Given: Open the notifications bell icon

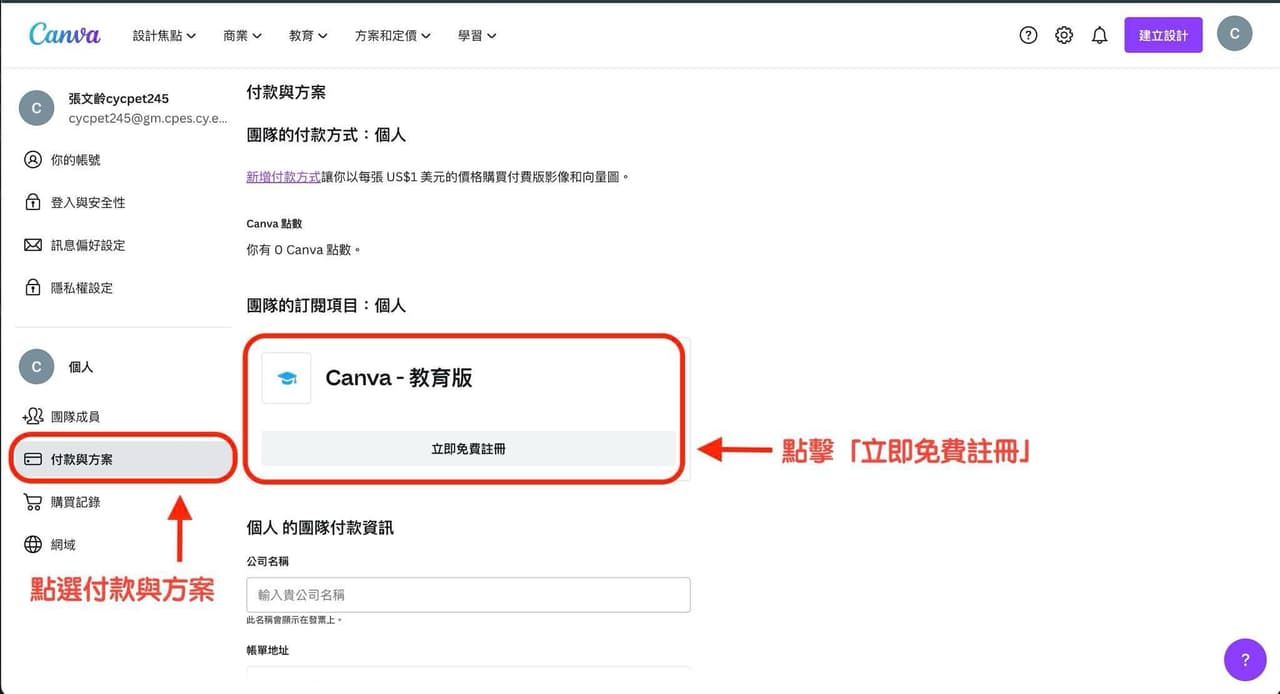Looking at the screenshot, I should coord(1100,35).
